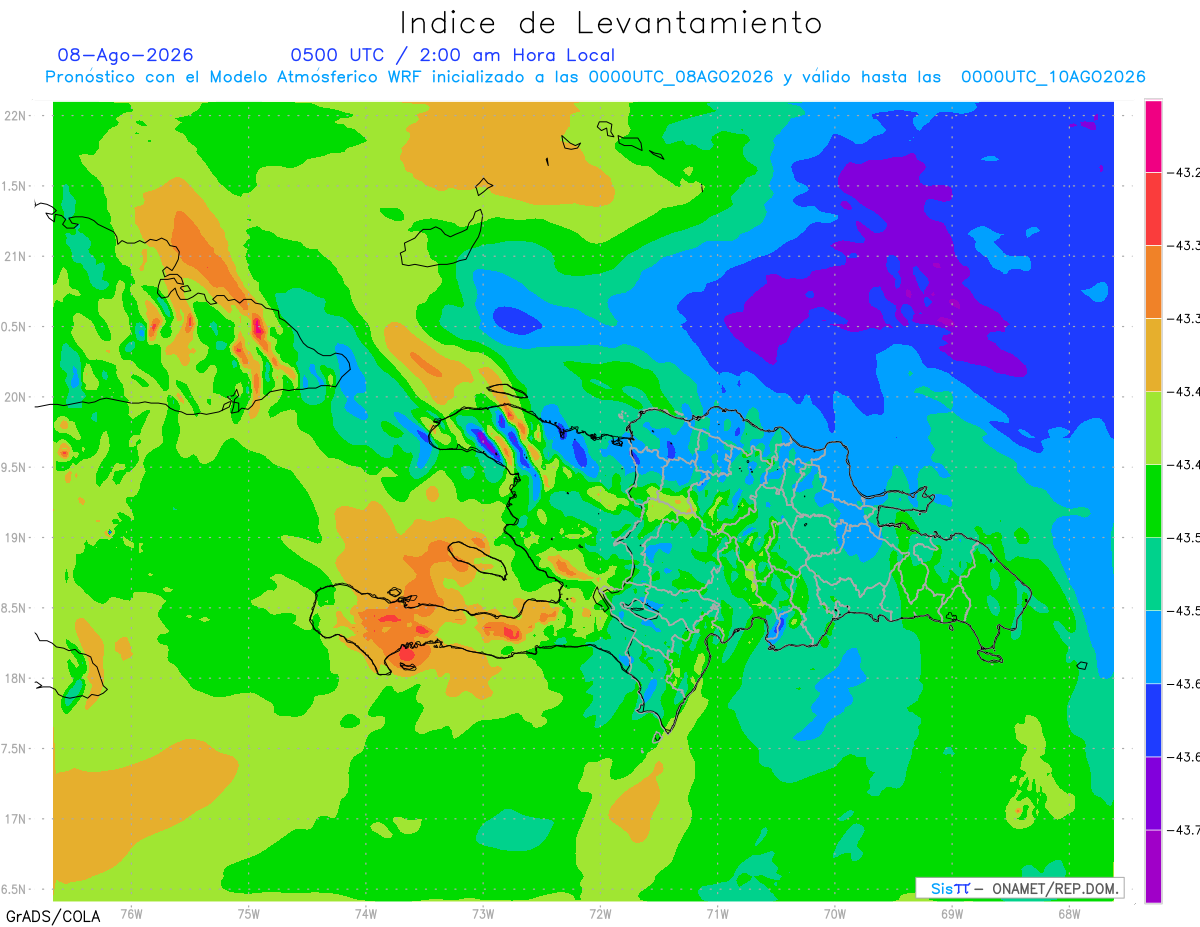
Task: Pick the red swatch in the color bar
Action: click(x=1153, y=208)
